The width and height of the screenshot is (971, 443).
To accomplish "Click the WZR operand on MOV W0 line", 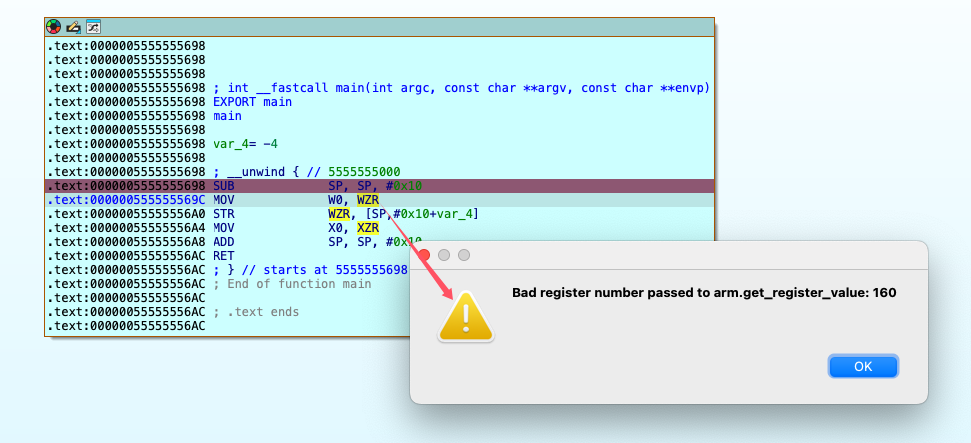I will pos(367,200).
